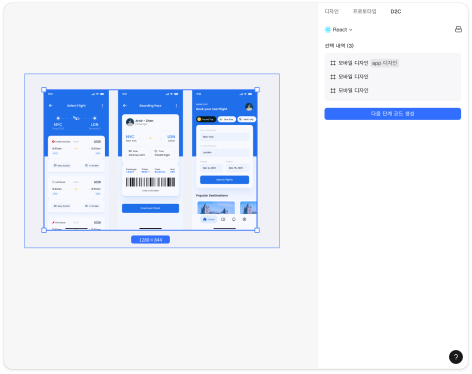Click the 다음 단계 코드 생성 button
Image resolution: width=472 pixels, height=374 pixels.
tap(393, 114)
